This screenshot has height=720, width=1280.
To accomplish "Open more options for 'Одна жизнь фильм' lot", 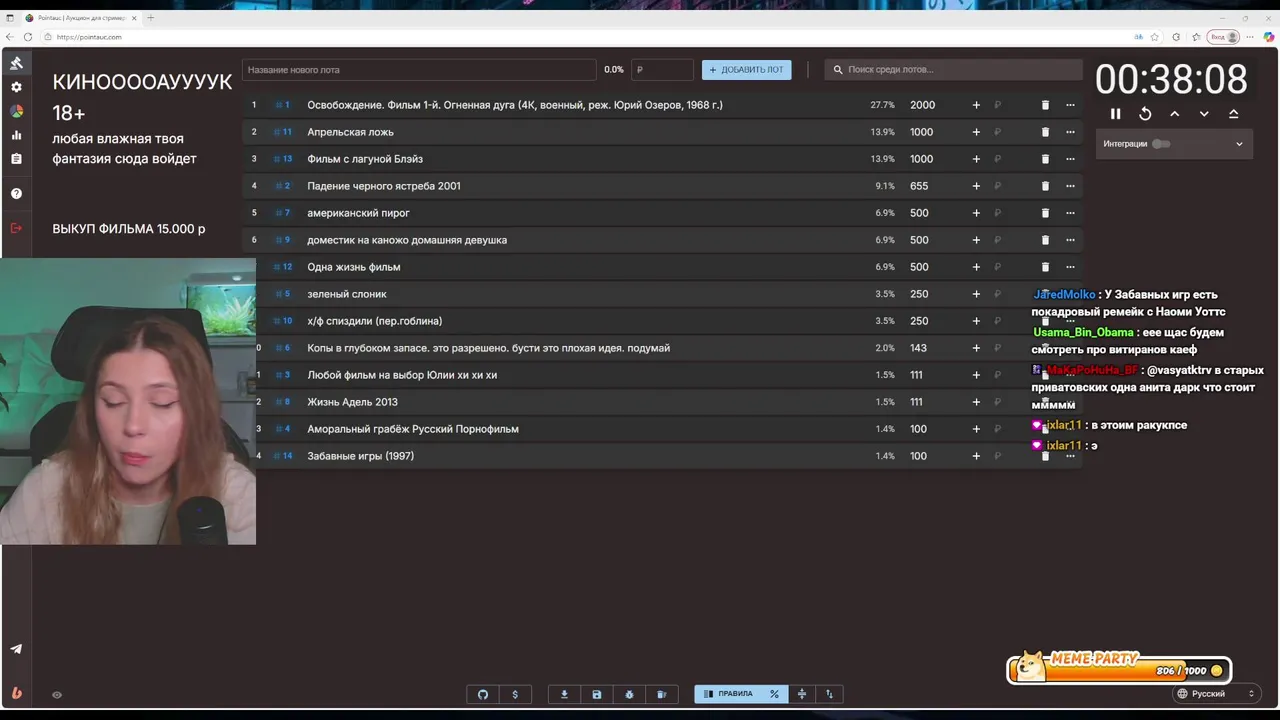I will [x=1070, y=267].
